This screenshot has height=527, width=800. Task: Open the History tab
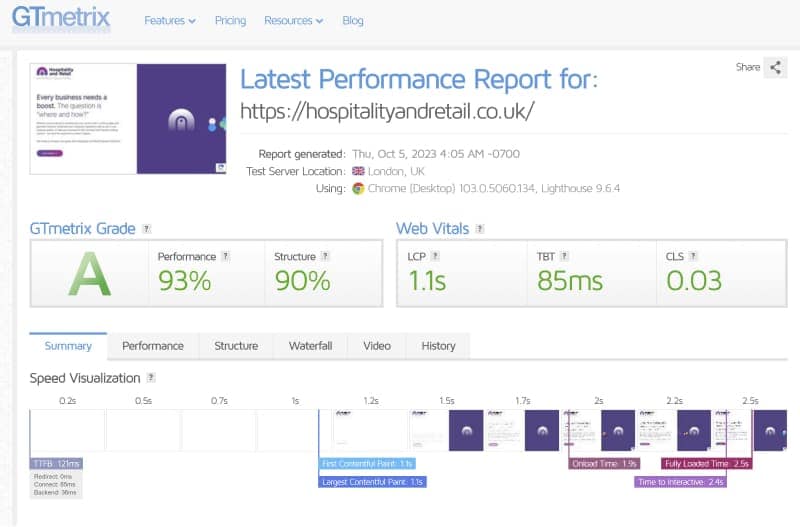click(x=438, y=346)
